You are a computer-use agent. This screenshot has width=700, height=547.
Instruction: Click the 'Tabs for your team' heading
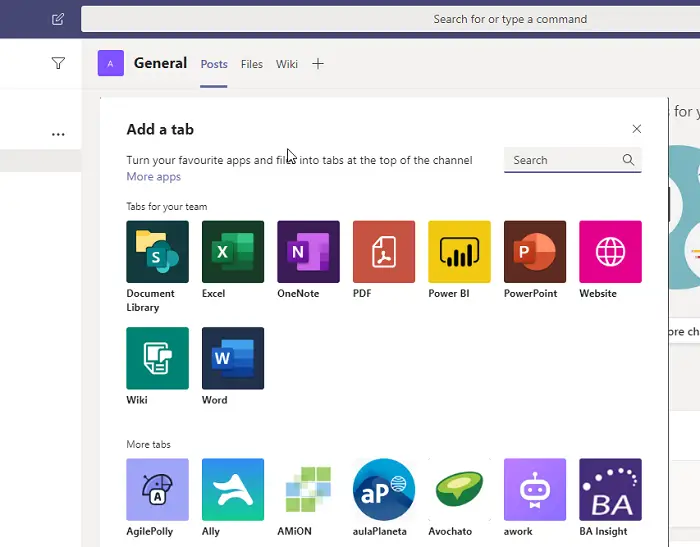click(x=167, y=207)
